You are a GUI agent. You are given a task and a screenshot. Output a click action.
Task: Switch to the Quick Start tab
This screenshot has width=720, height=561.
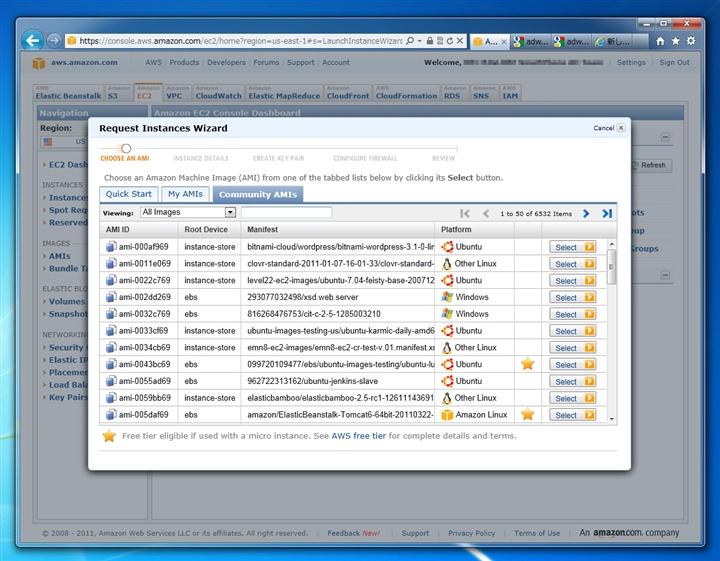point(129,194)
